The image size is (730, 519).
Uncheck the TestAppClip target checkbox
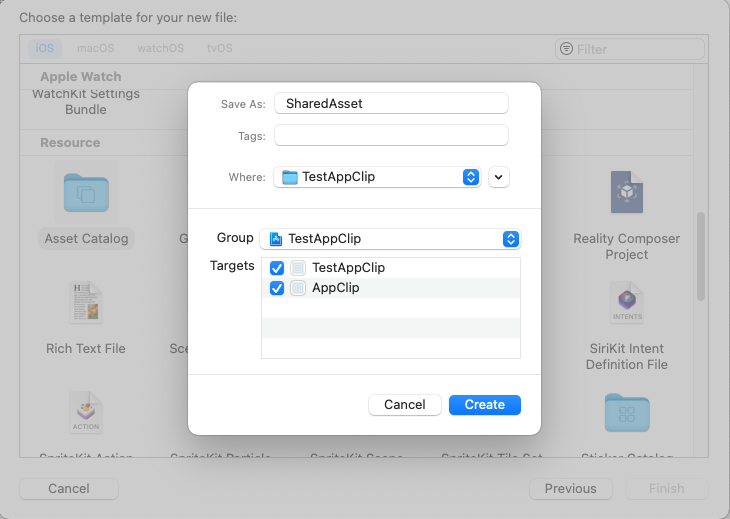277,268
